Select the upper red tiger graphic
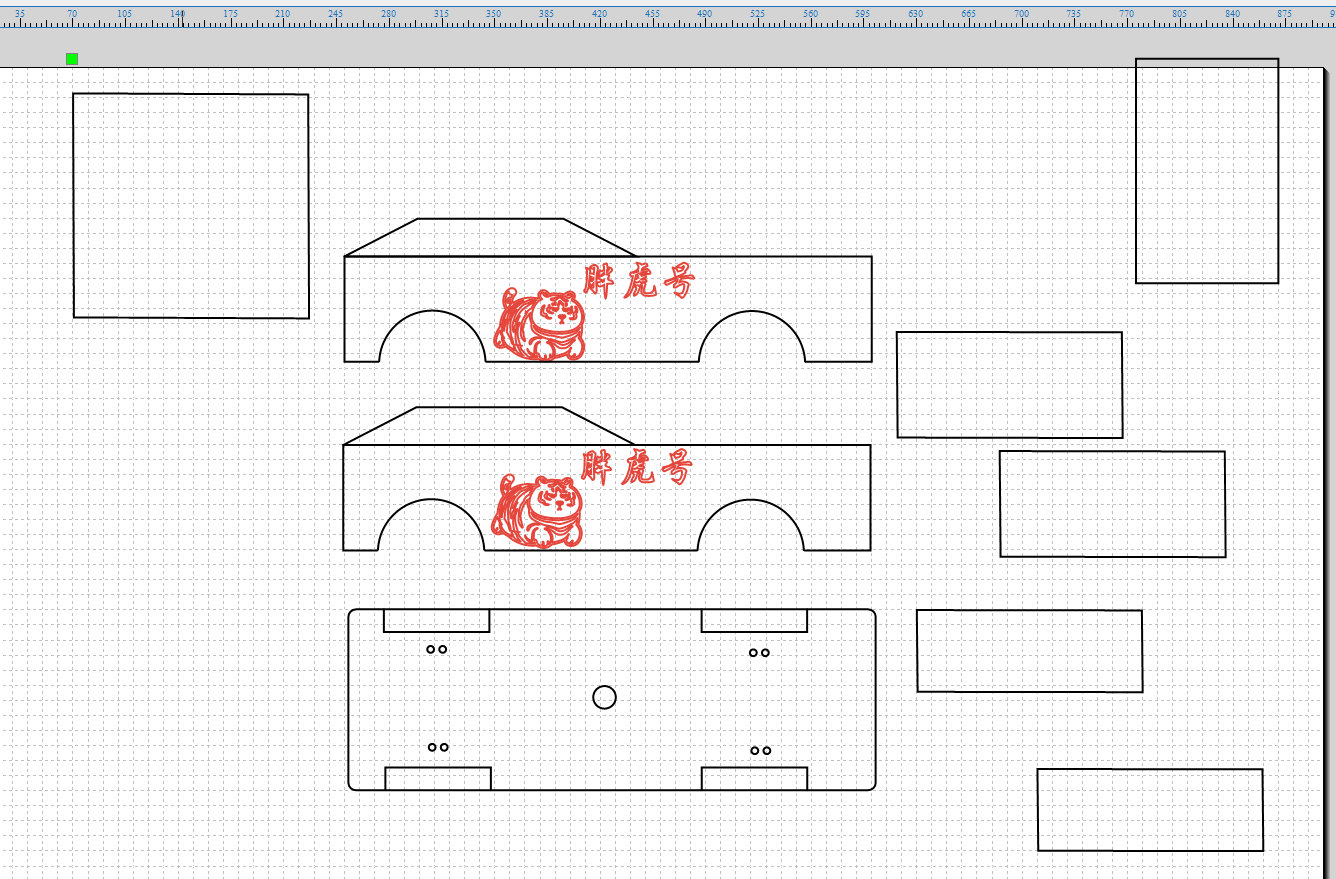 pyautogui.click(x=540, y=325)
